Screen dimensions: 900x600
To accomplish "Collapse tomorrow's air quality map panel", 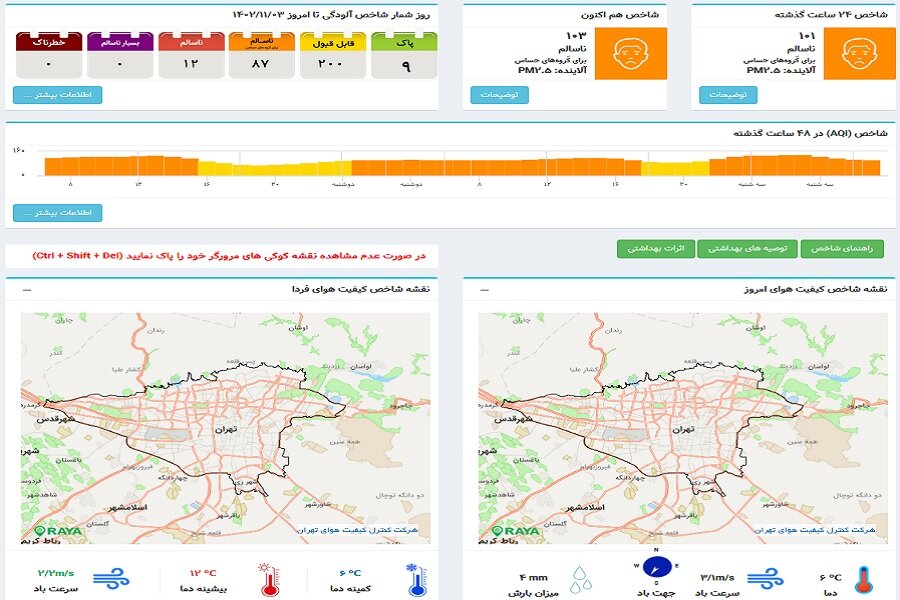I will [x=26, y=289].
